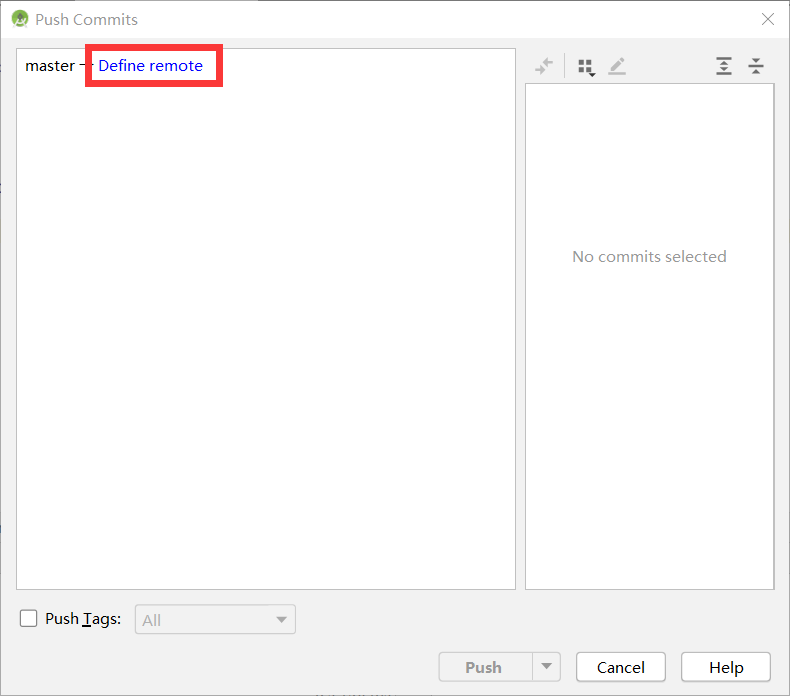Click the Define remote link

click(x=150, y=66)
